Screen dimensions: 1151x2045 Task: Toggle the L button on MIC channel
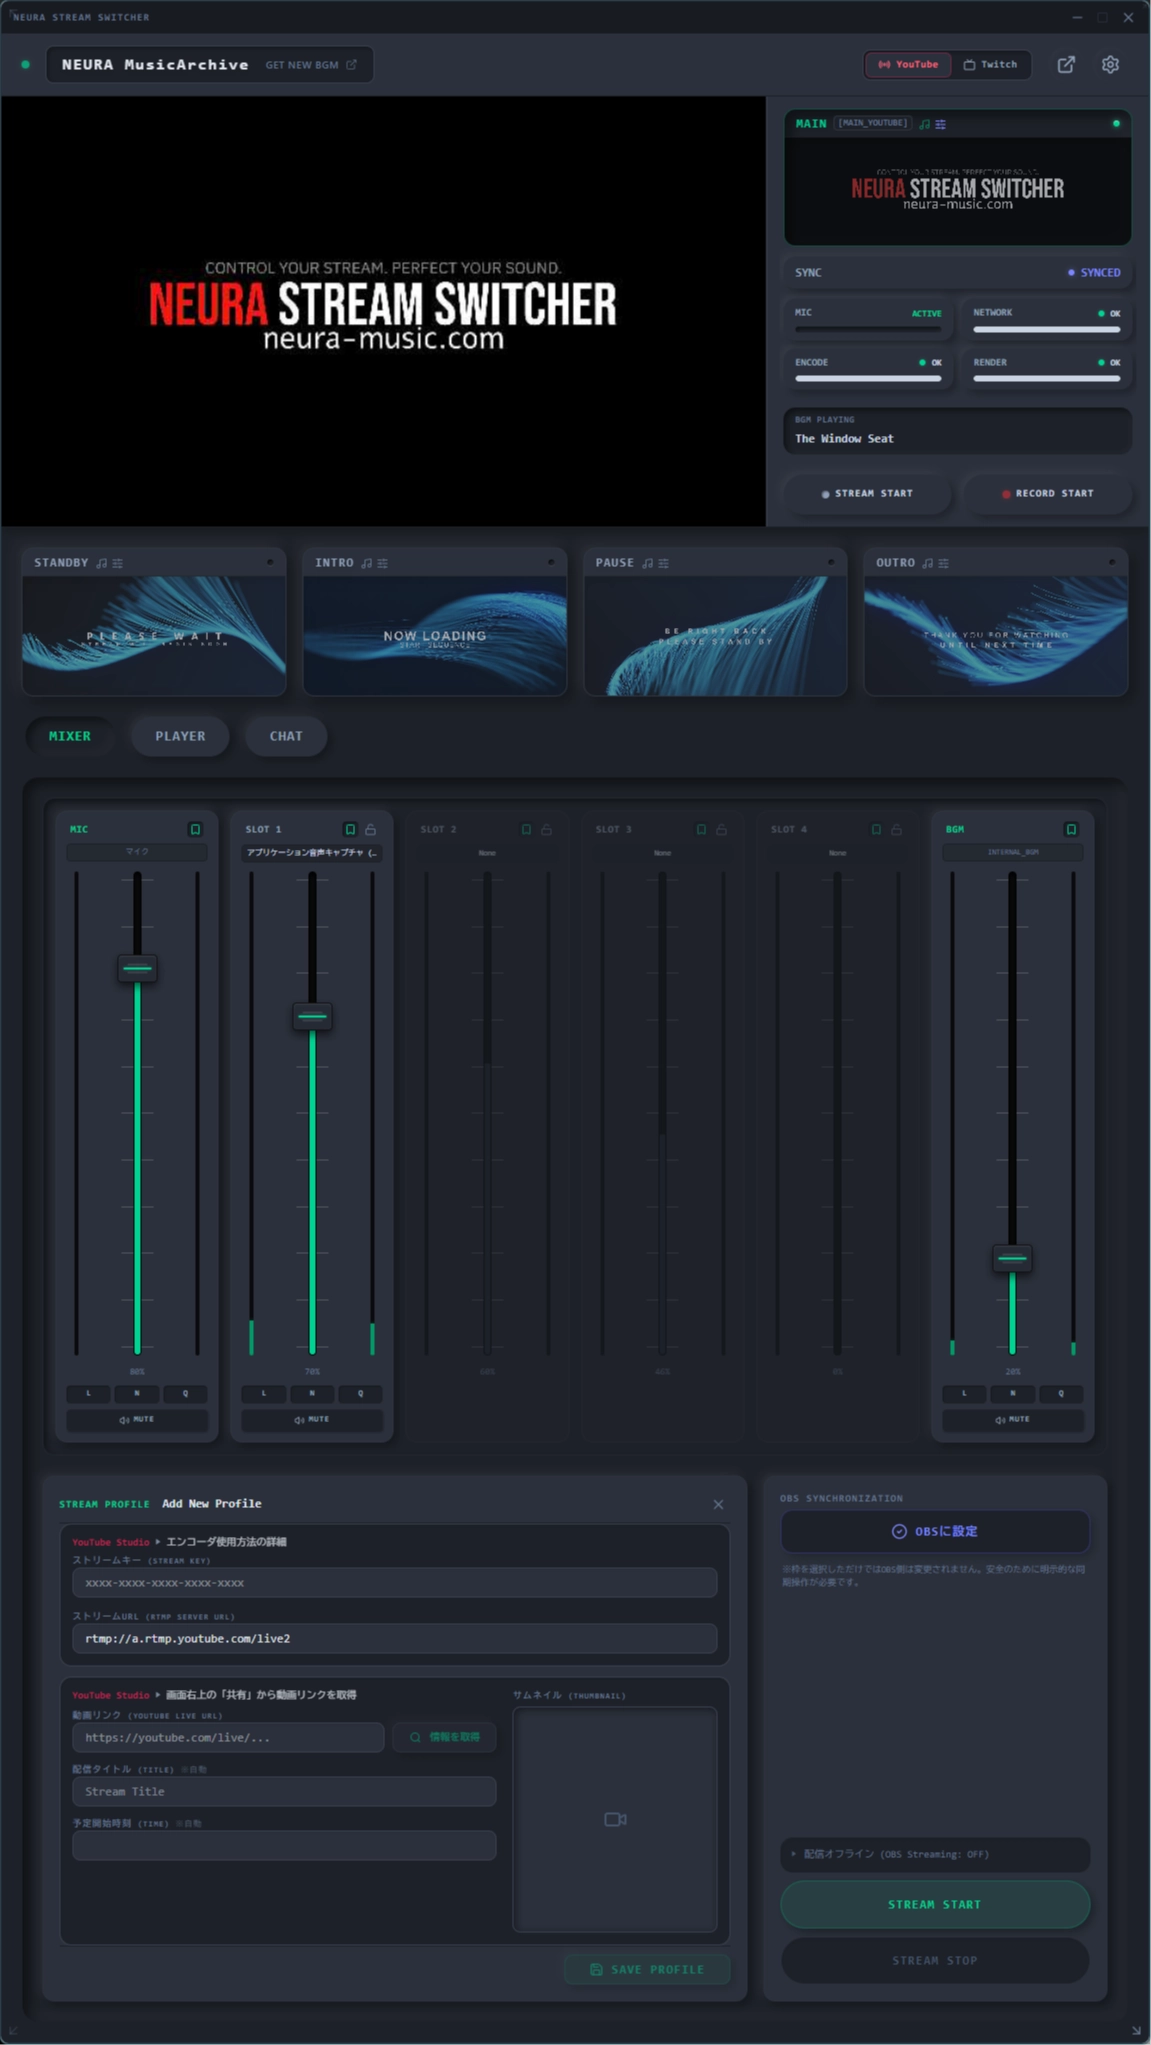88,1393
